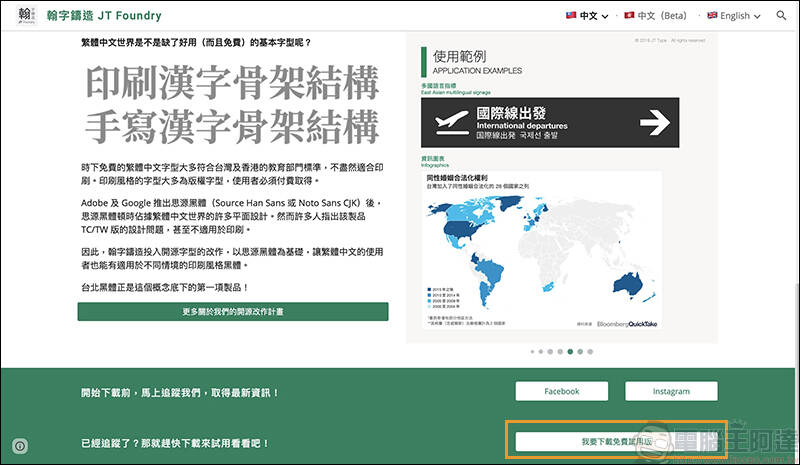The image size is (800, 465).
Task: Open the search magnifier icon
Action: 781,15
